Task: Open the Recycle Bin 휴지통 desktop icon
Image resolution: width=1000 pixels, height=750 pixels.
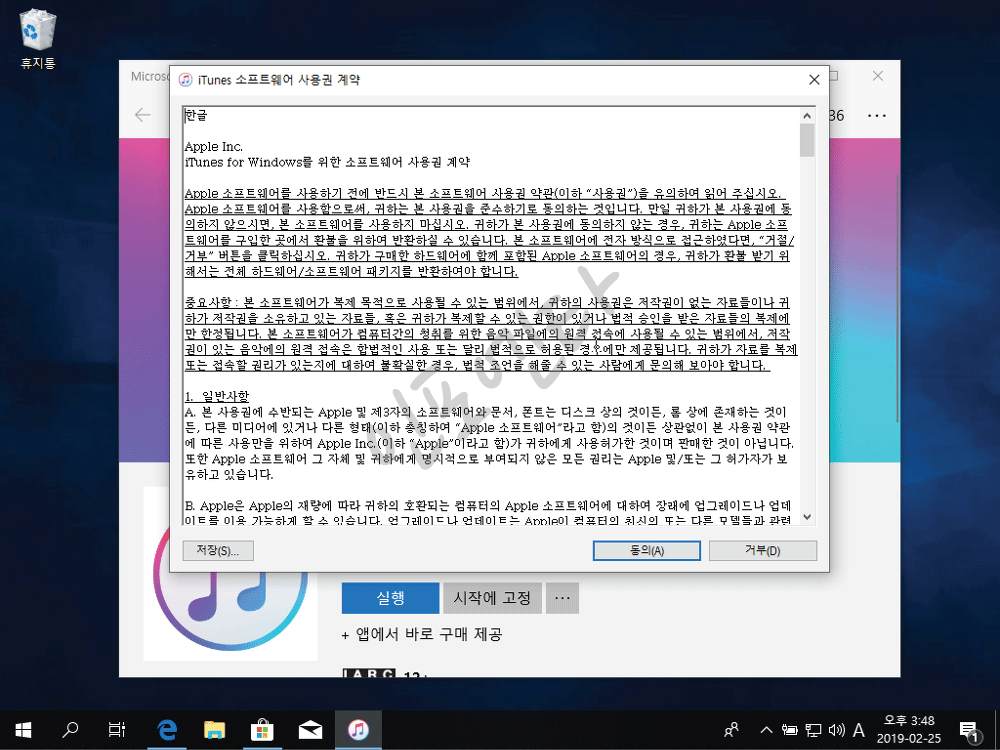Action: click(38, 38)
